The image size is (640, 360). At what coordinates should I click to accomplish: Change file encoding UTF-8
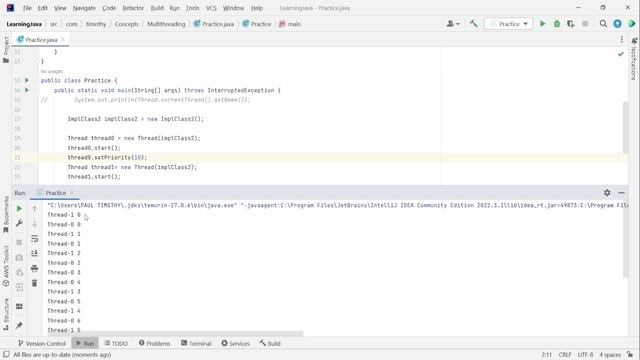click(585, 355)
